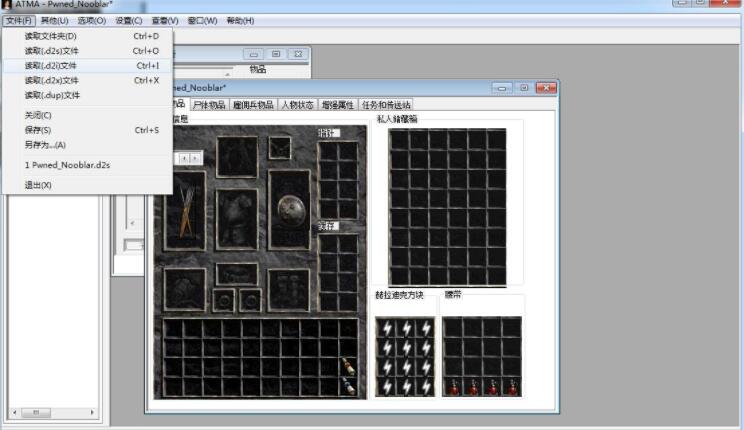Click the empty helmet equipment slot
Screen dimensions: 744x430
237,157
